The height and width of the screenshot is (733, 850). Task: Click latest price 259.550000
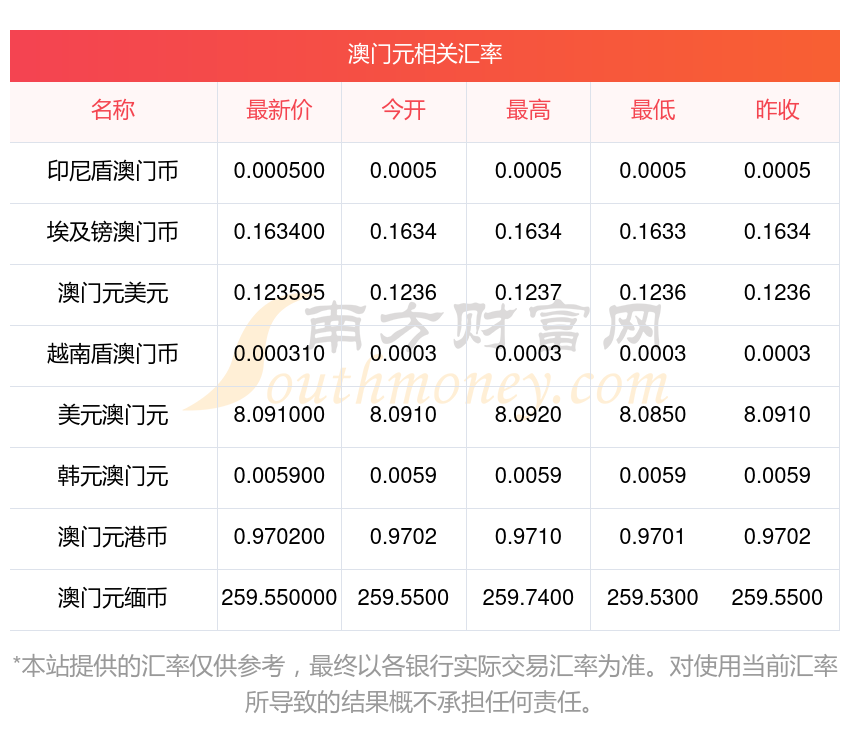pos(279,598)
